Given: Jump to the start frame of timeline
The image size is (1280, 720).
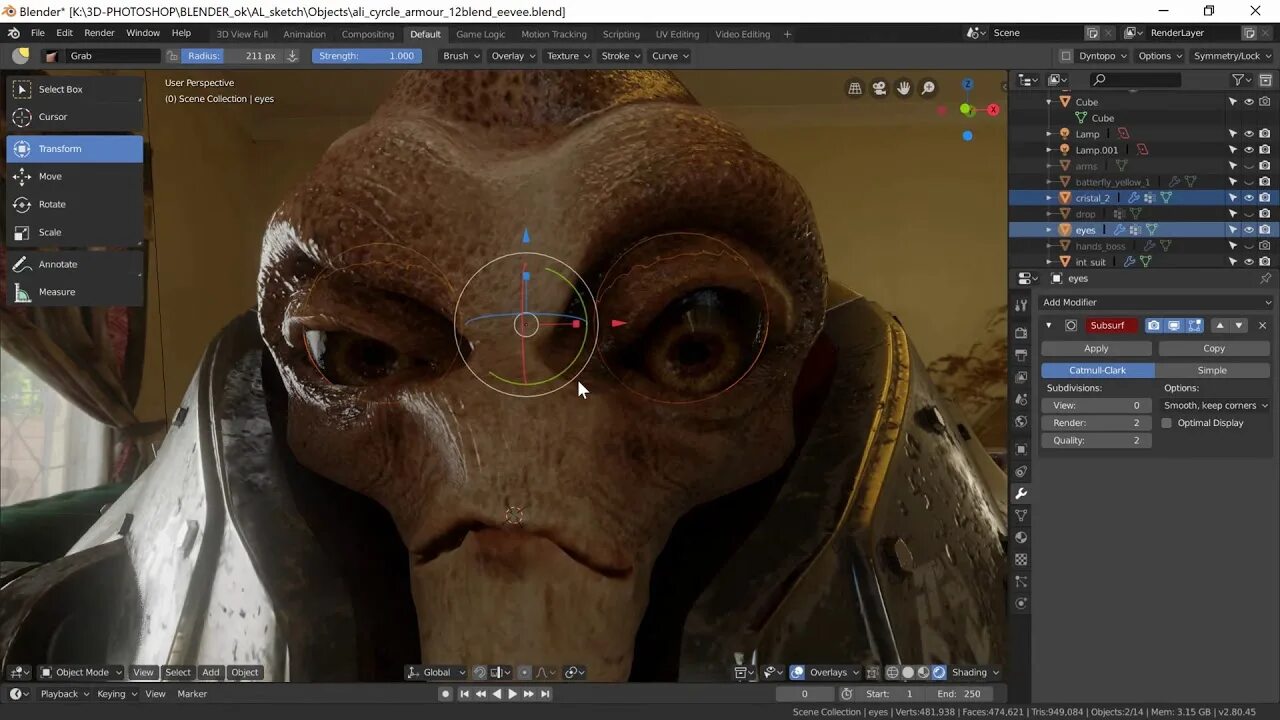Looking at the screenshot, I should pos(464,694).
